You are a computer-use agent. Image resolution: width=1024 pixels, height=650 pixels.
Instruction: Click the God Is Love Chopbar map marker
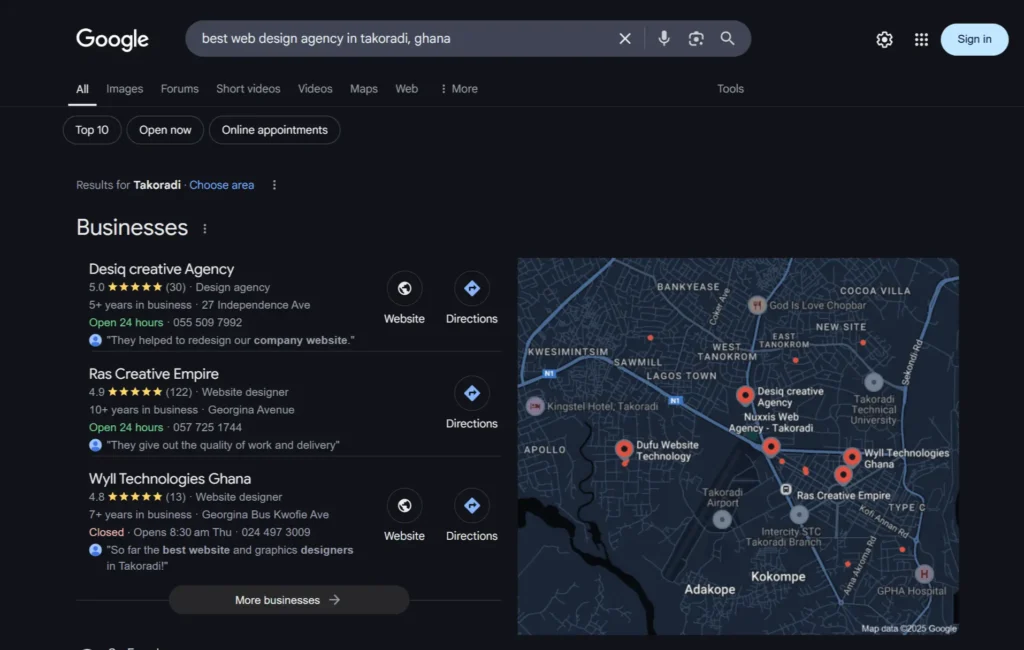757,305
